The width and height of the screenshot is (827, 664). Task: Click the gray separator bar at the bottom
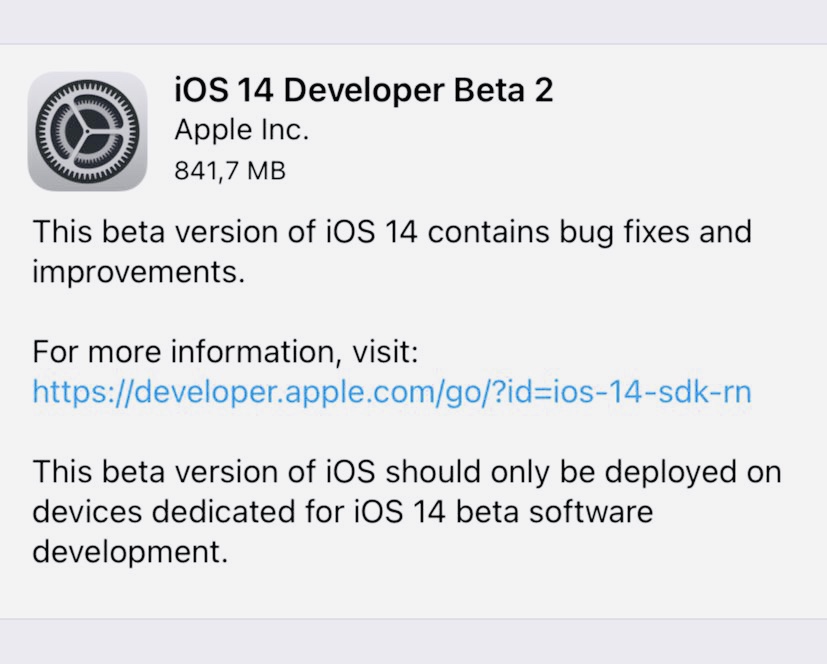(413, 641)
